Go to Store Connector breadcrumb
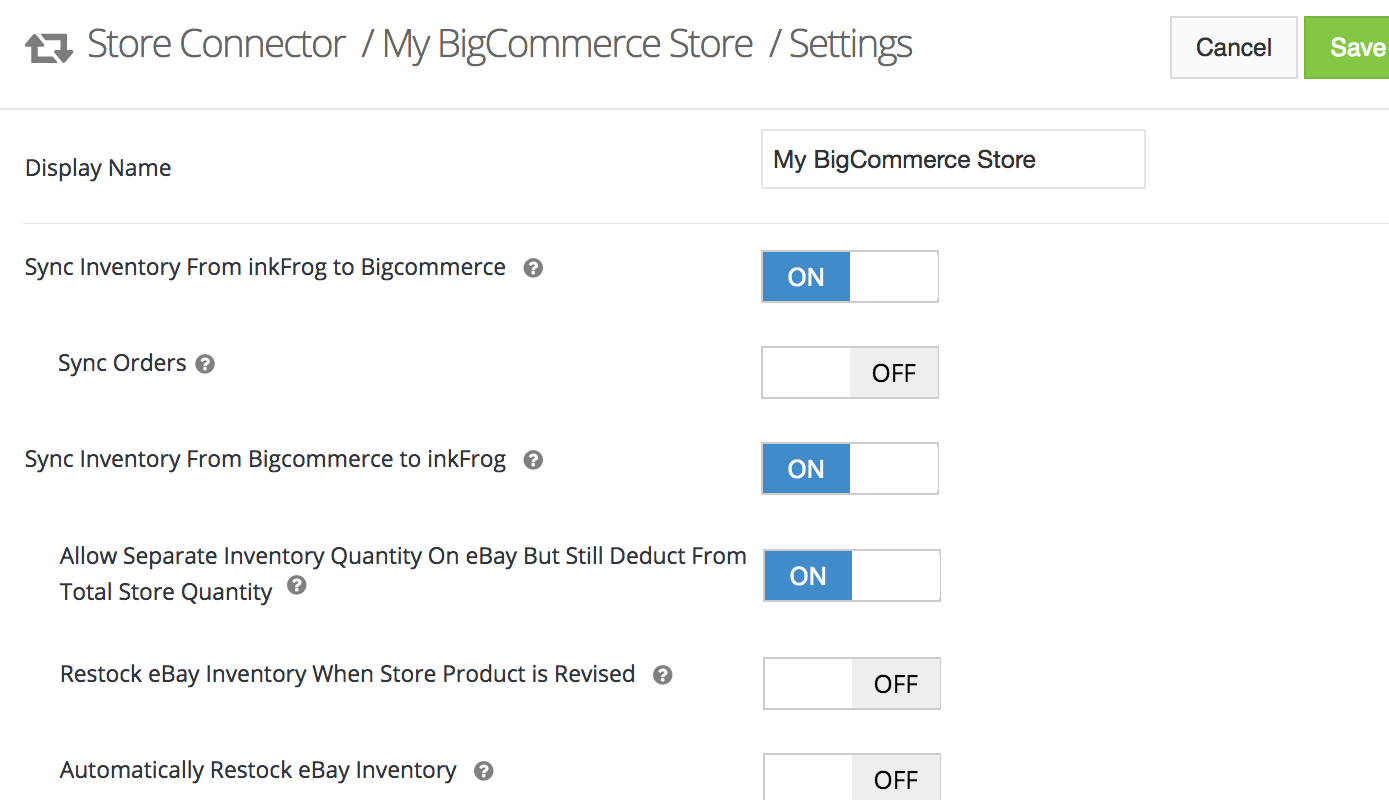1389x800 pixels. 216,45
